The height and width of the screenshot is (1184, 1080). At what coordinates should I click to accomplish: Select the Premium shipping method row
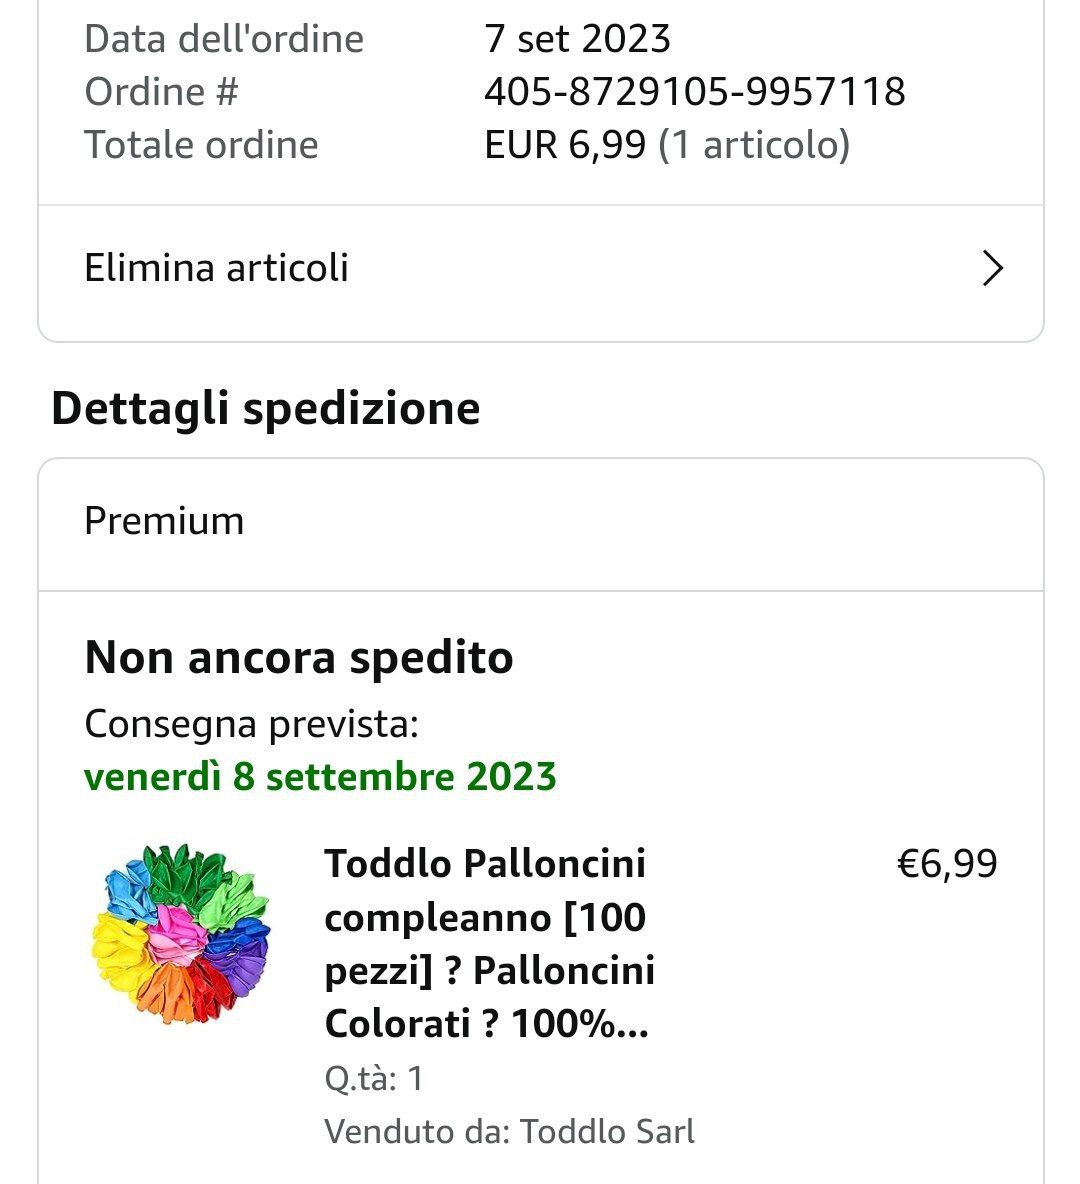click(x=541, y=523)
